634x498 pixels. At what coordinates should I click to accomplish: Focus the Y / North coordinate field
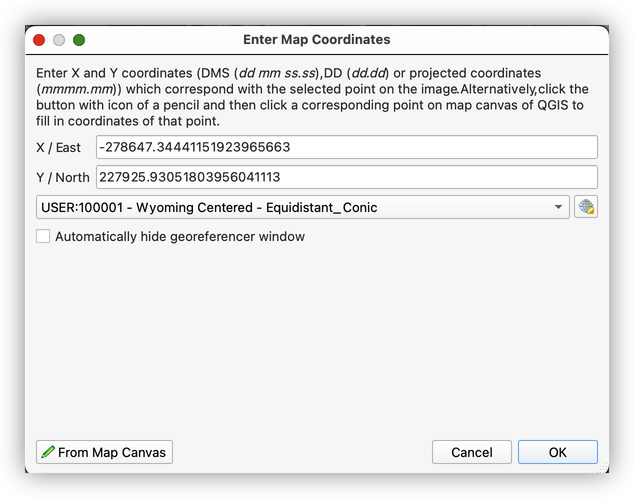tap(346, 178)
